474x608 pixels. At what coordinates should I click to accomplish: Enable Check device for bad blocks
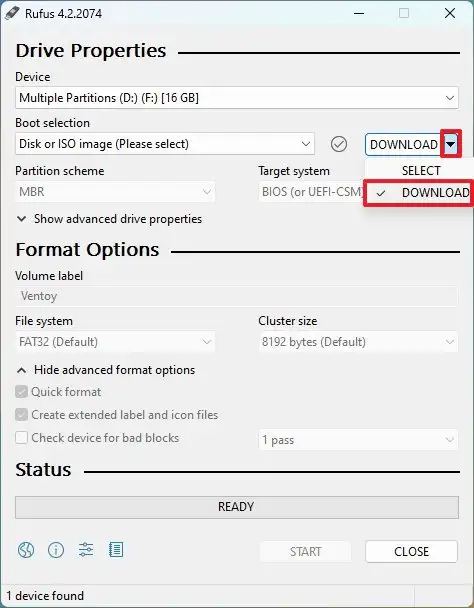click(x=21, y=438)
